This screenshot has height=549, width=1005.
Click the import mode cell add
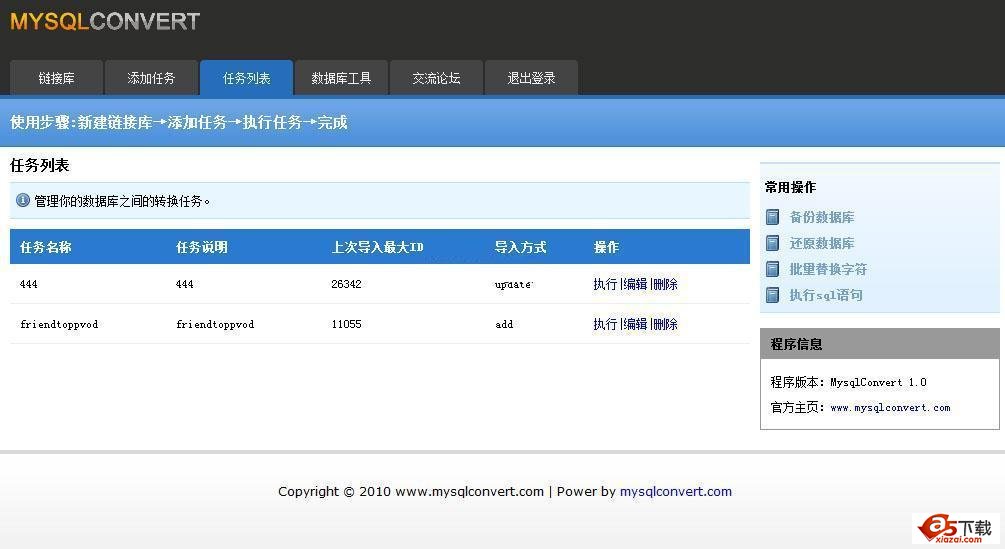pos(504,324)
